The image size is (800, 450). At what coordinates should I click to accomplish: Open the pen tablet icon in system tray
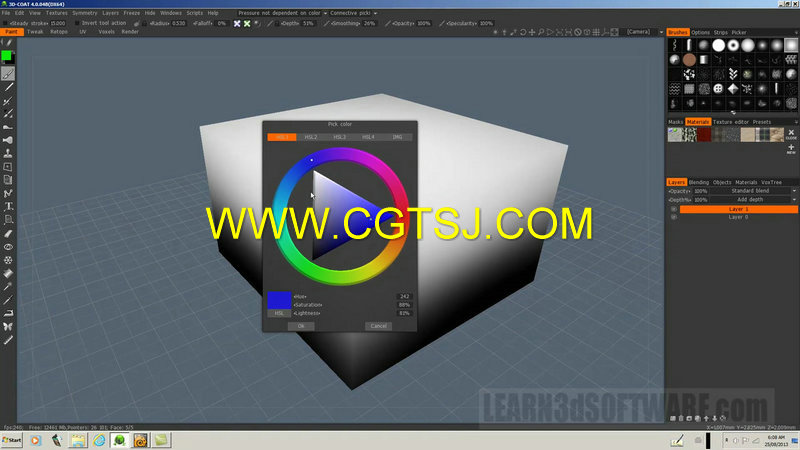tap(677, 440)
